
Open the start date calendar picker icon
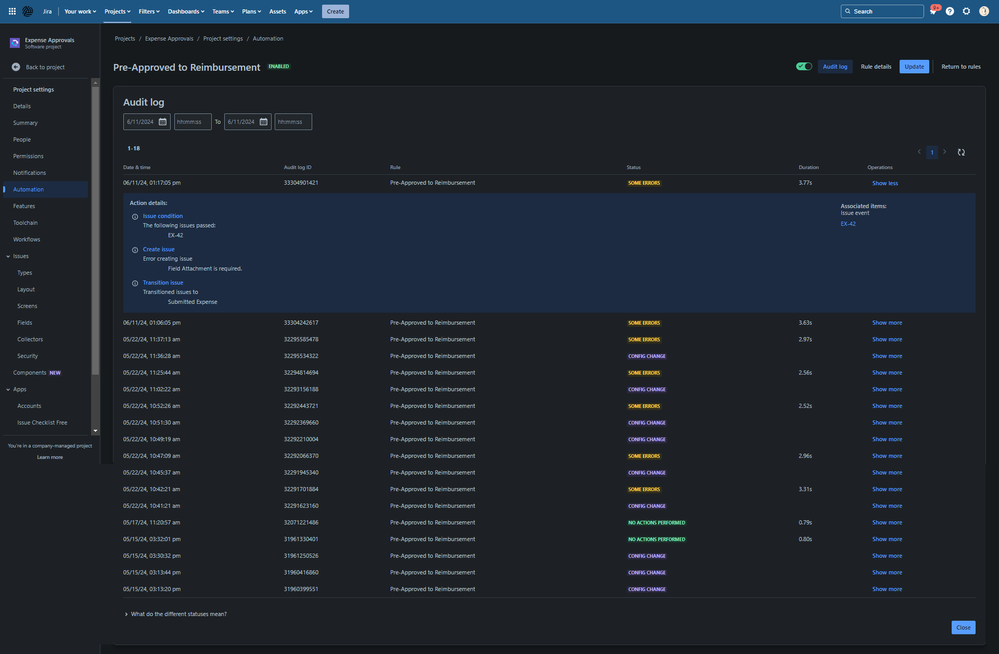tap(162, 122)
